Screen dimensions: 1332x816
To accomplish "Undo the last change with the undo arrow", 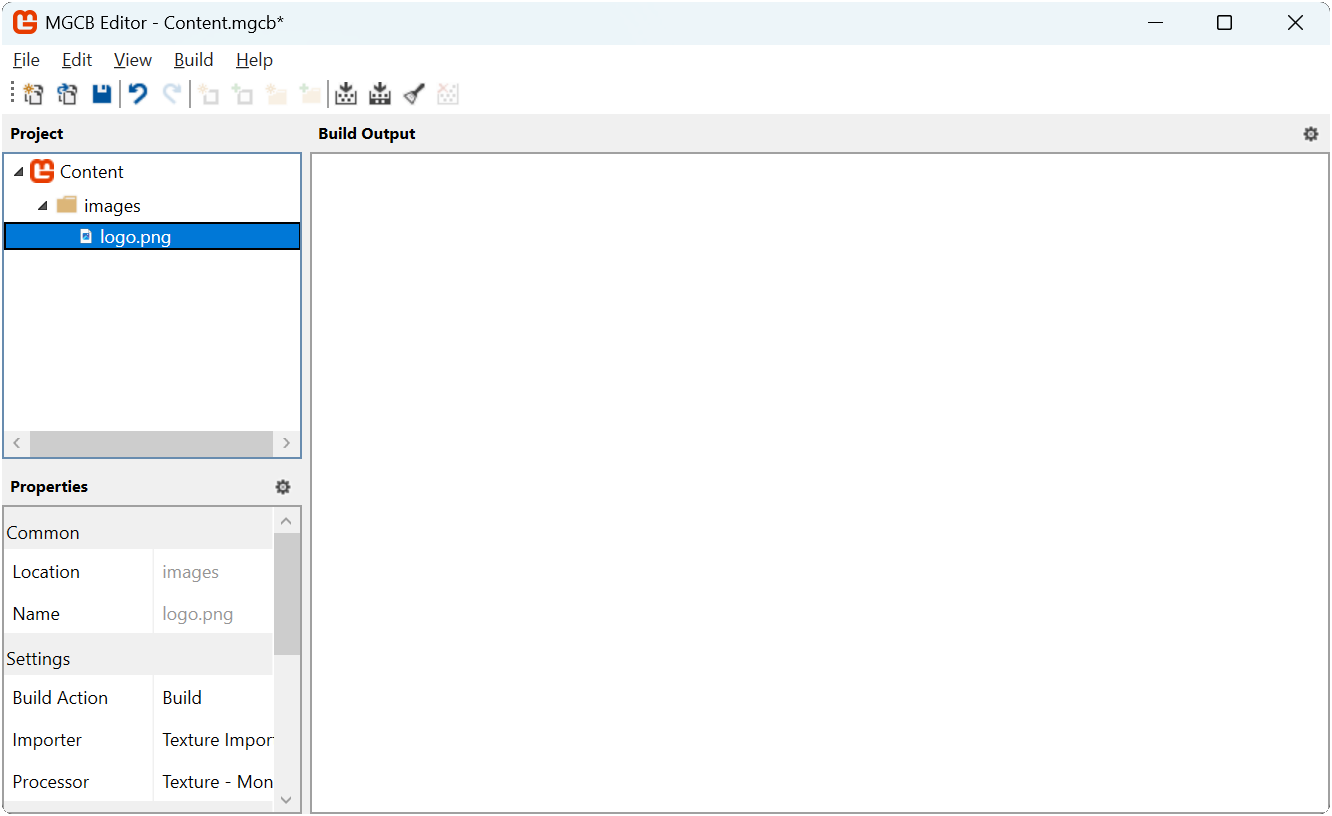I will click(x=137, y=93).
